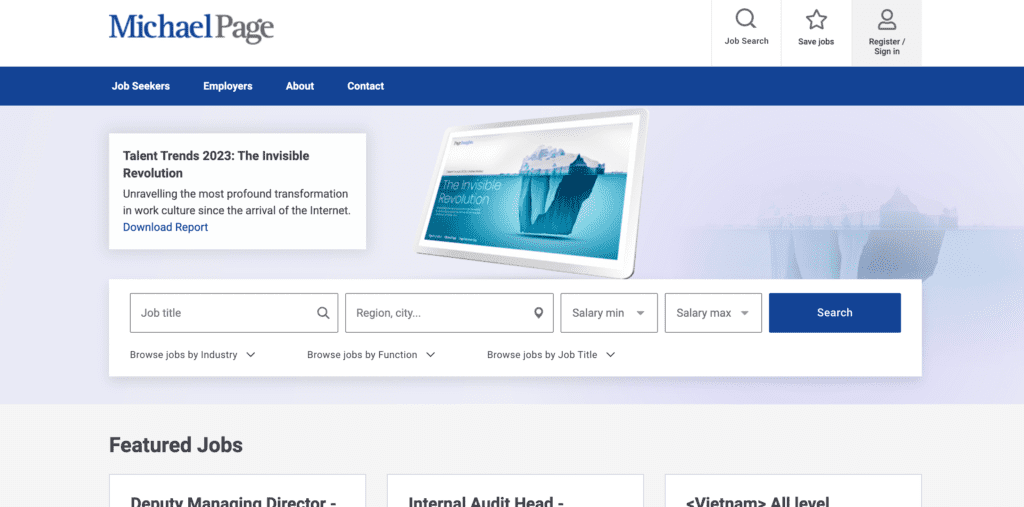
Task: Click Talent Trends 2023 heading text
Action: pos(216,165)
